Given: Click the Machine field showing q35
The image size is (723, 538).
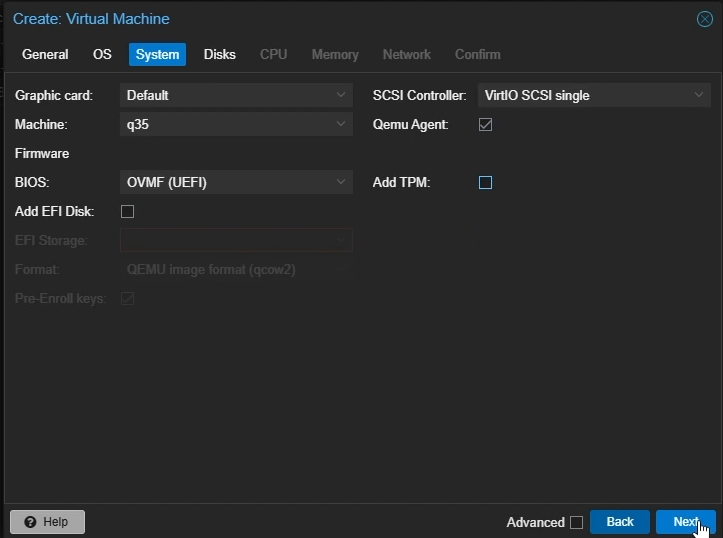Looking at the screenshot, I should click(x=225, y=125).
